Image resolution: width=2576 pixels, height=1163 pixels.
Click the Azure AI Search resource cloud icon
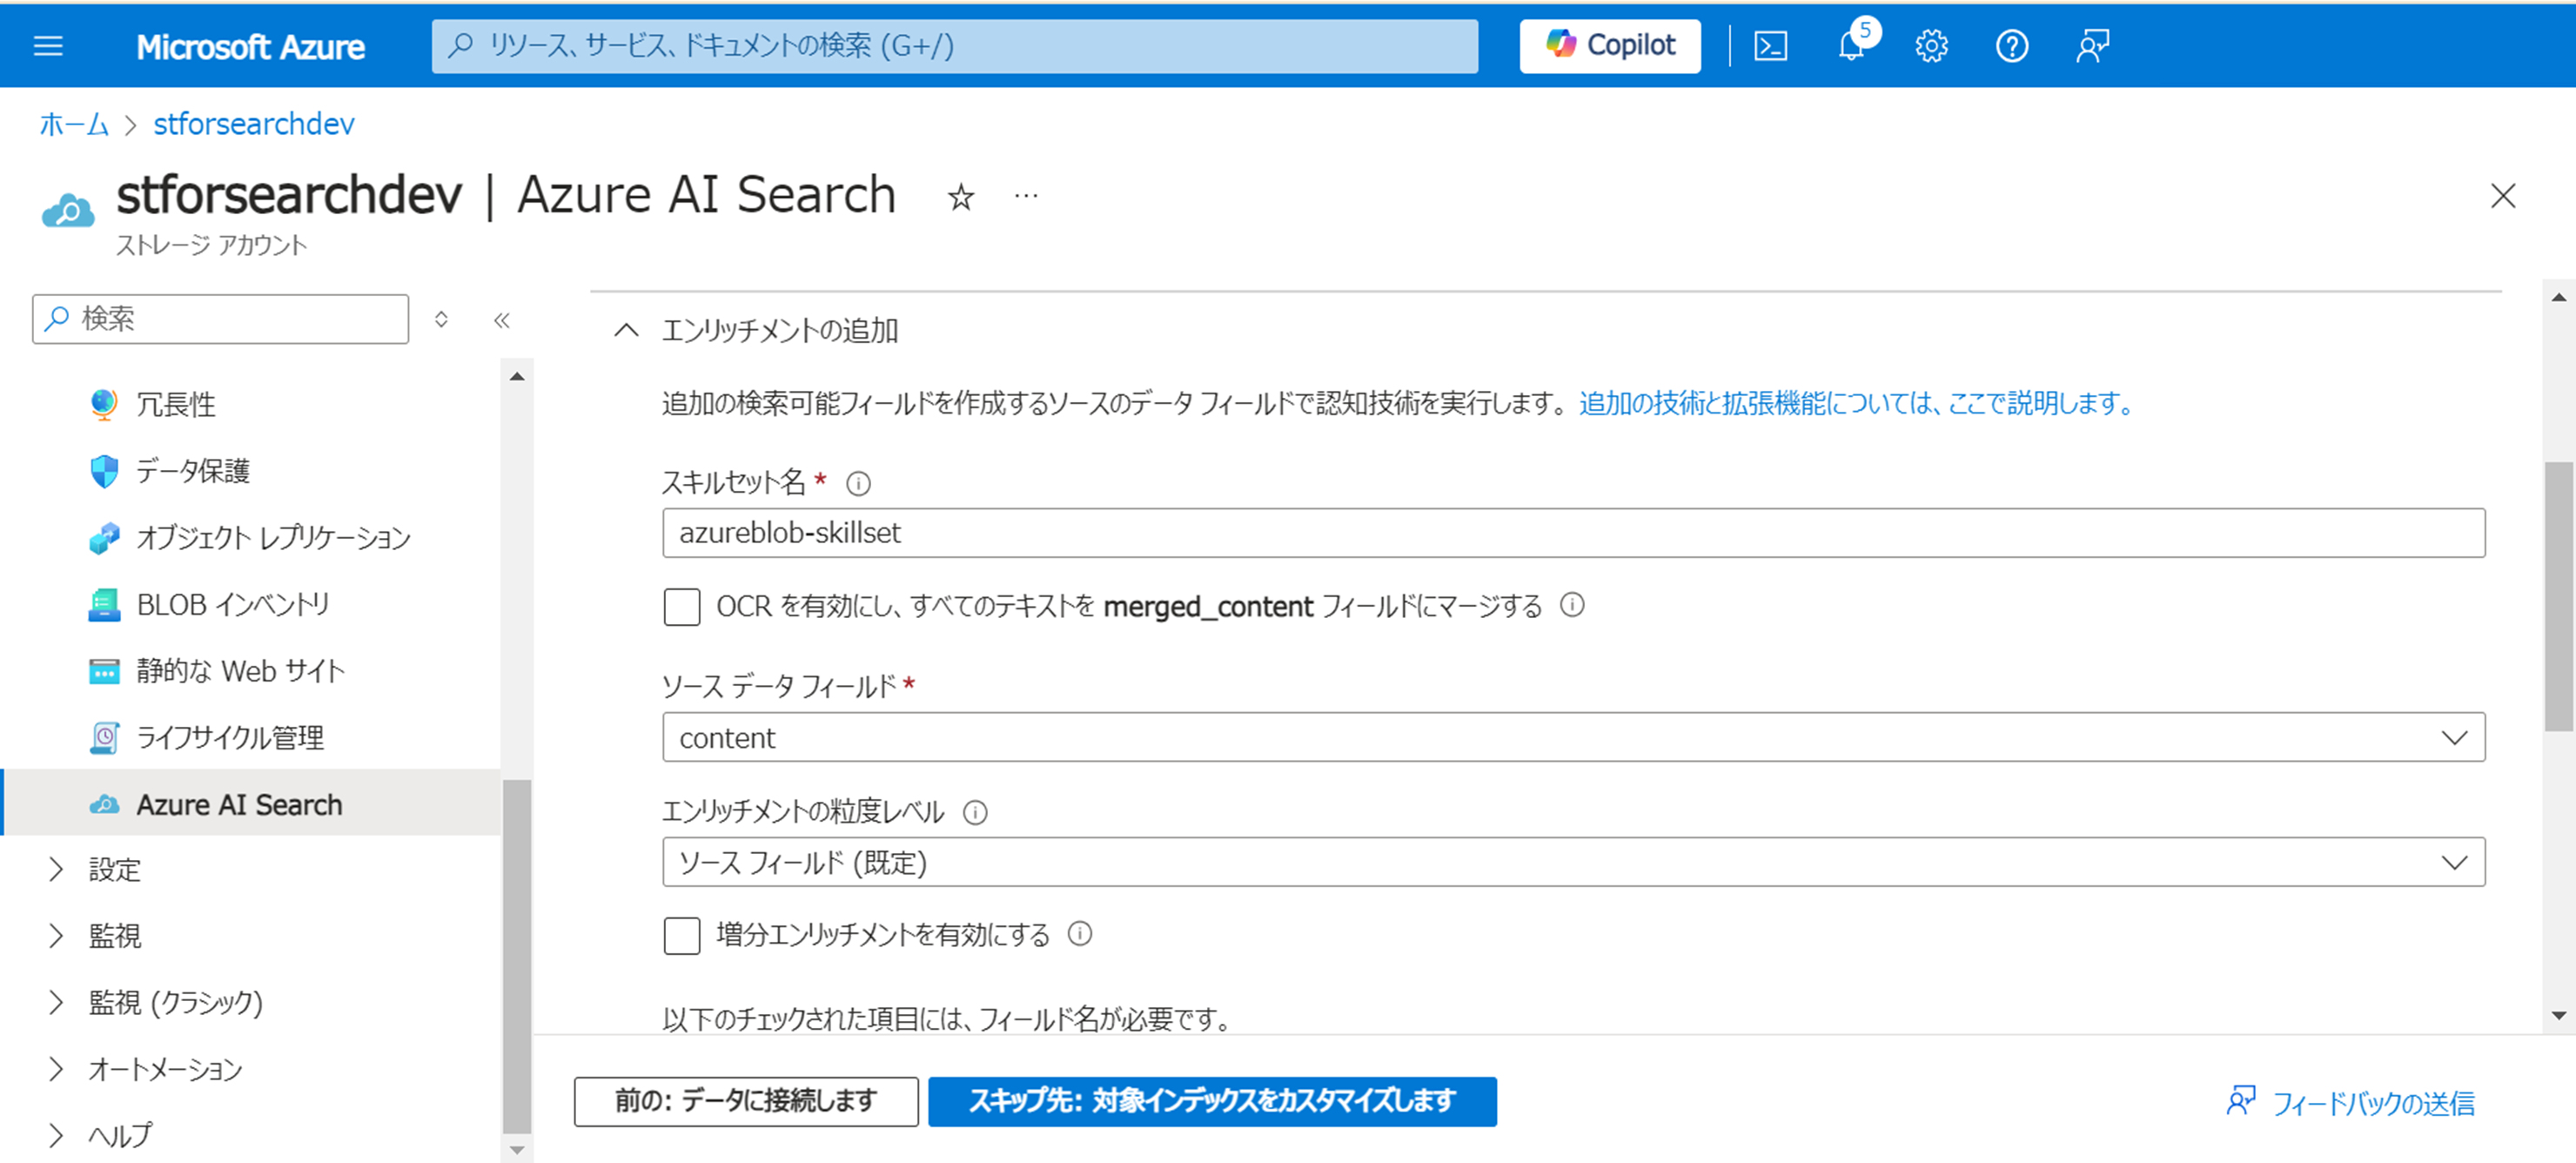click(x=68, y=210)
